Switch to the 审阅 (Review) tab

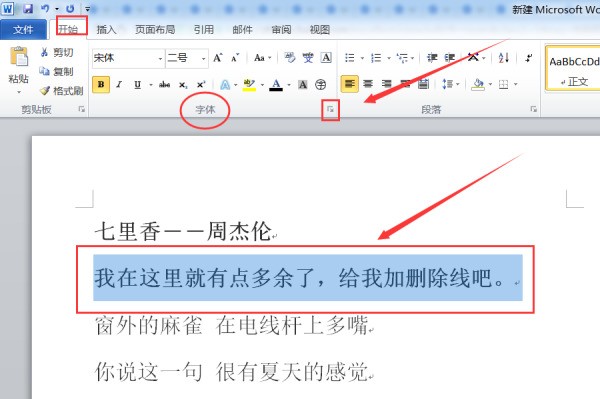click(x=281, y=29)
